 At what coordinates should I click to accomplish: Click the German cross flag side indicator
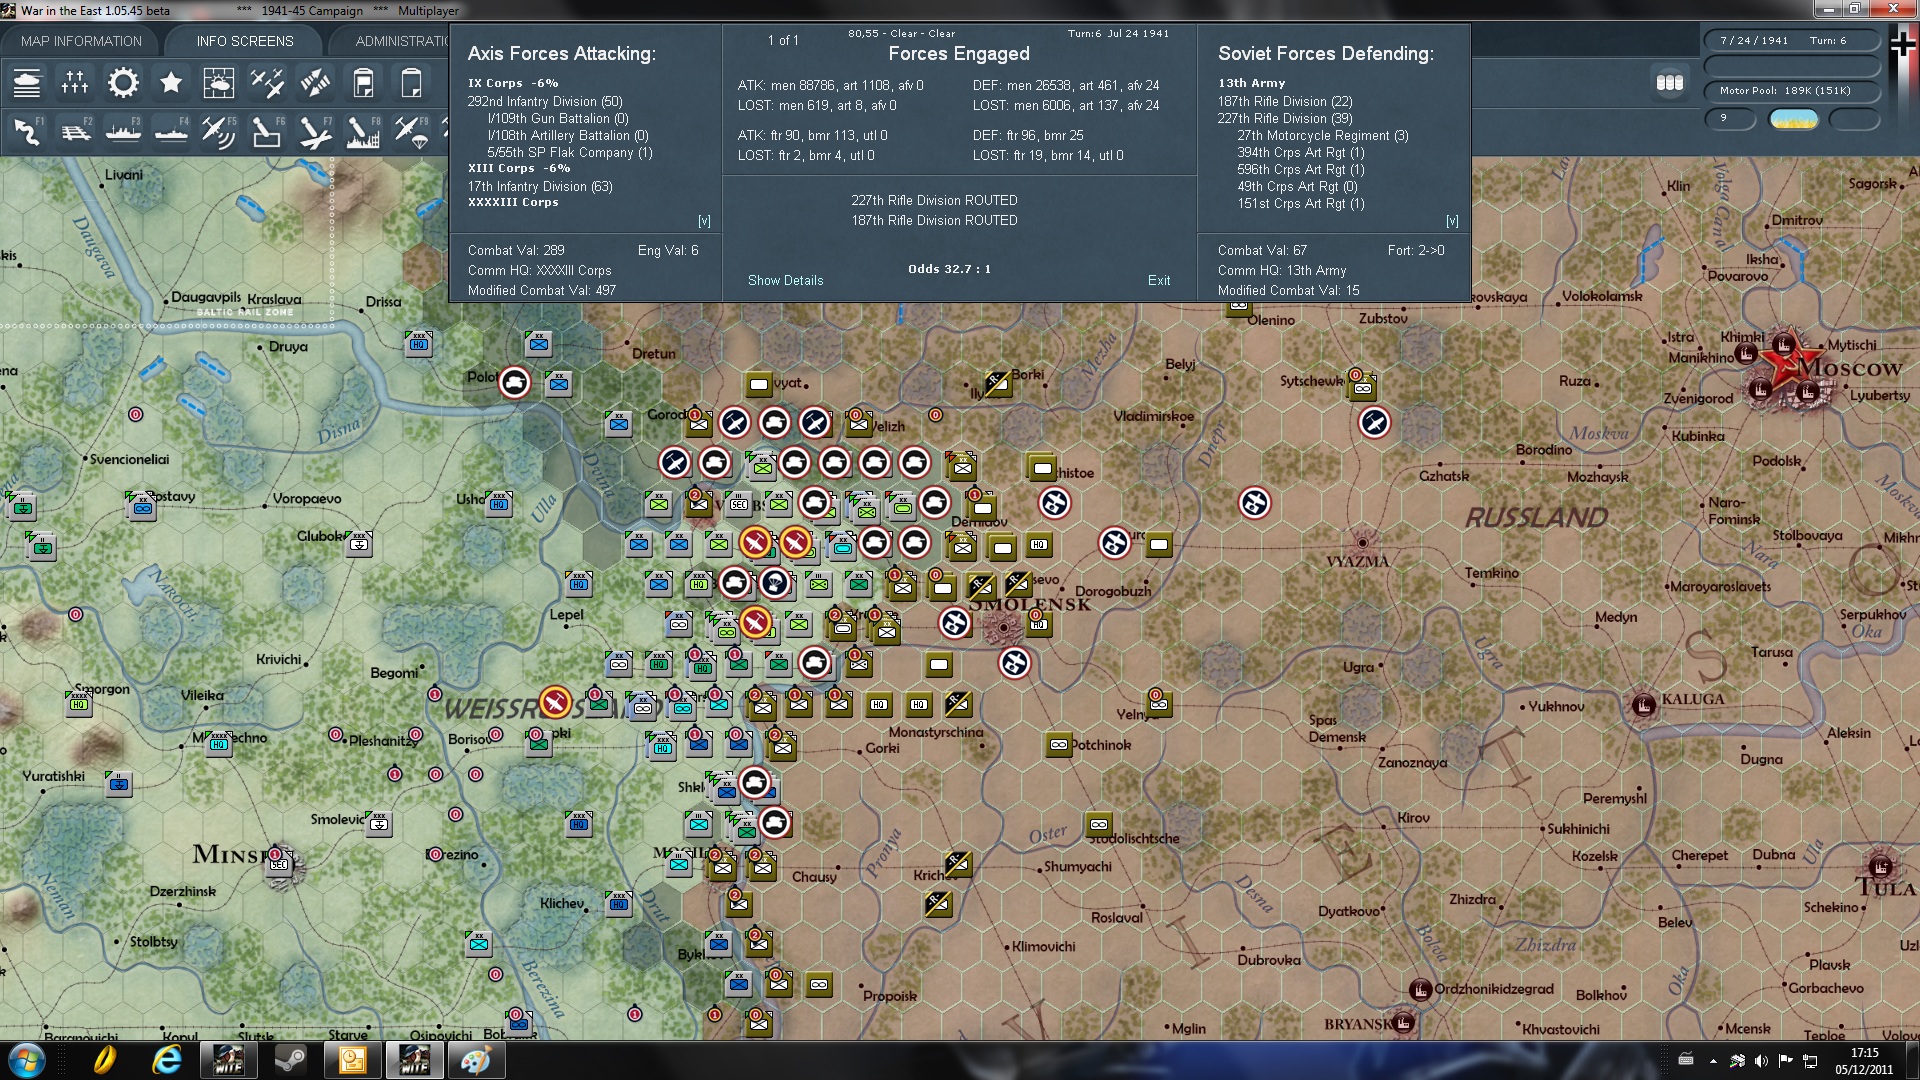pos(1903,45)
